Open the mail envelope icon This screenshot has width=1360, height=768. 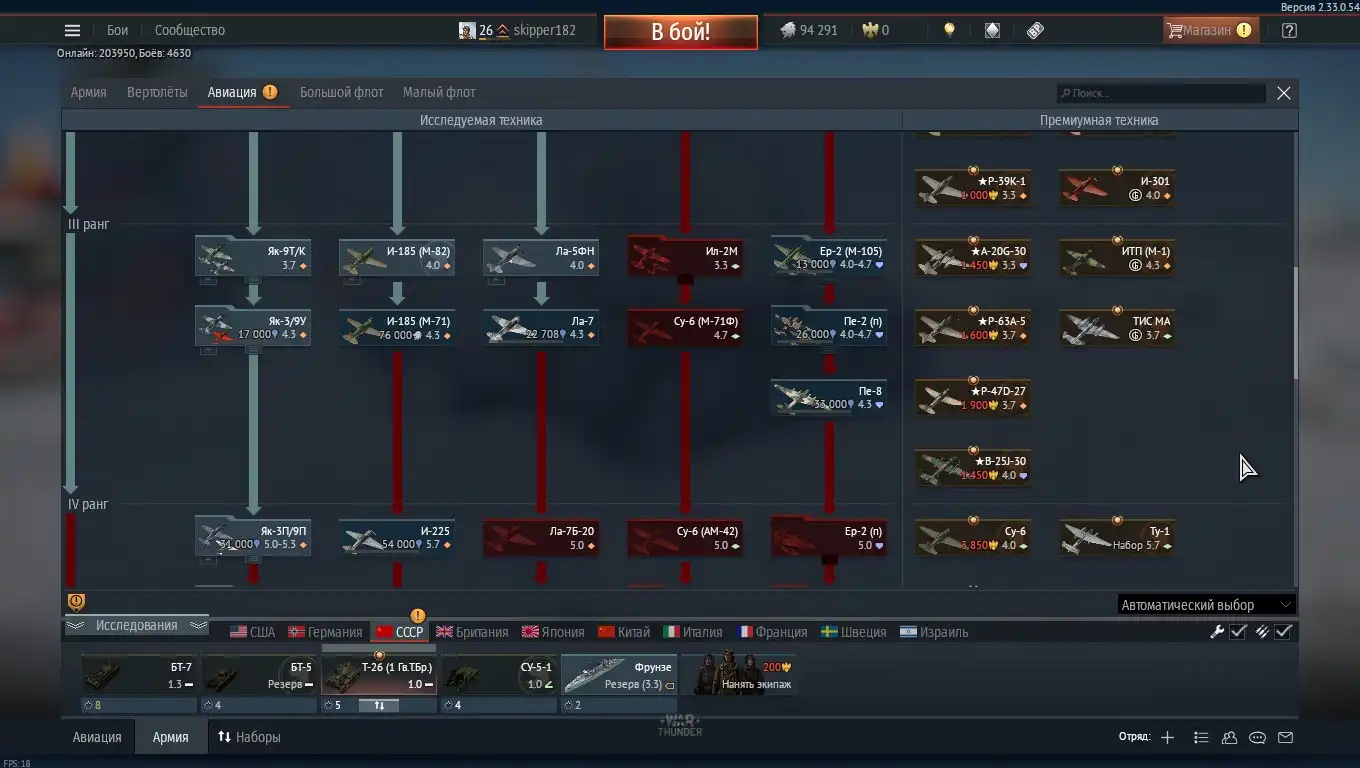click(1286, 738)
